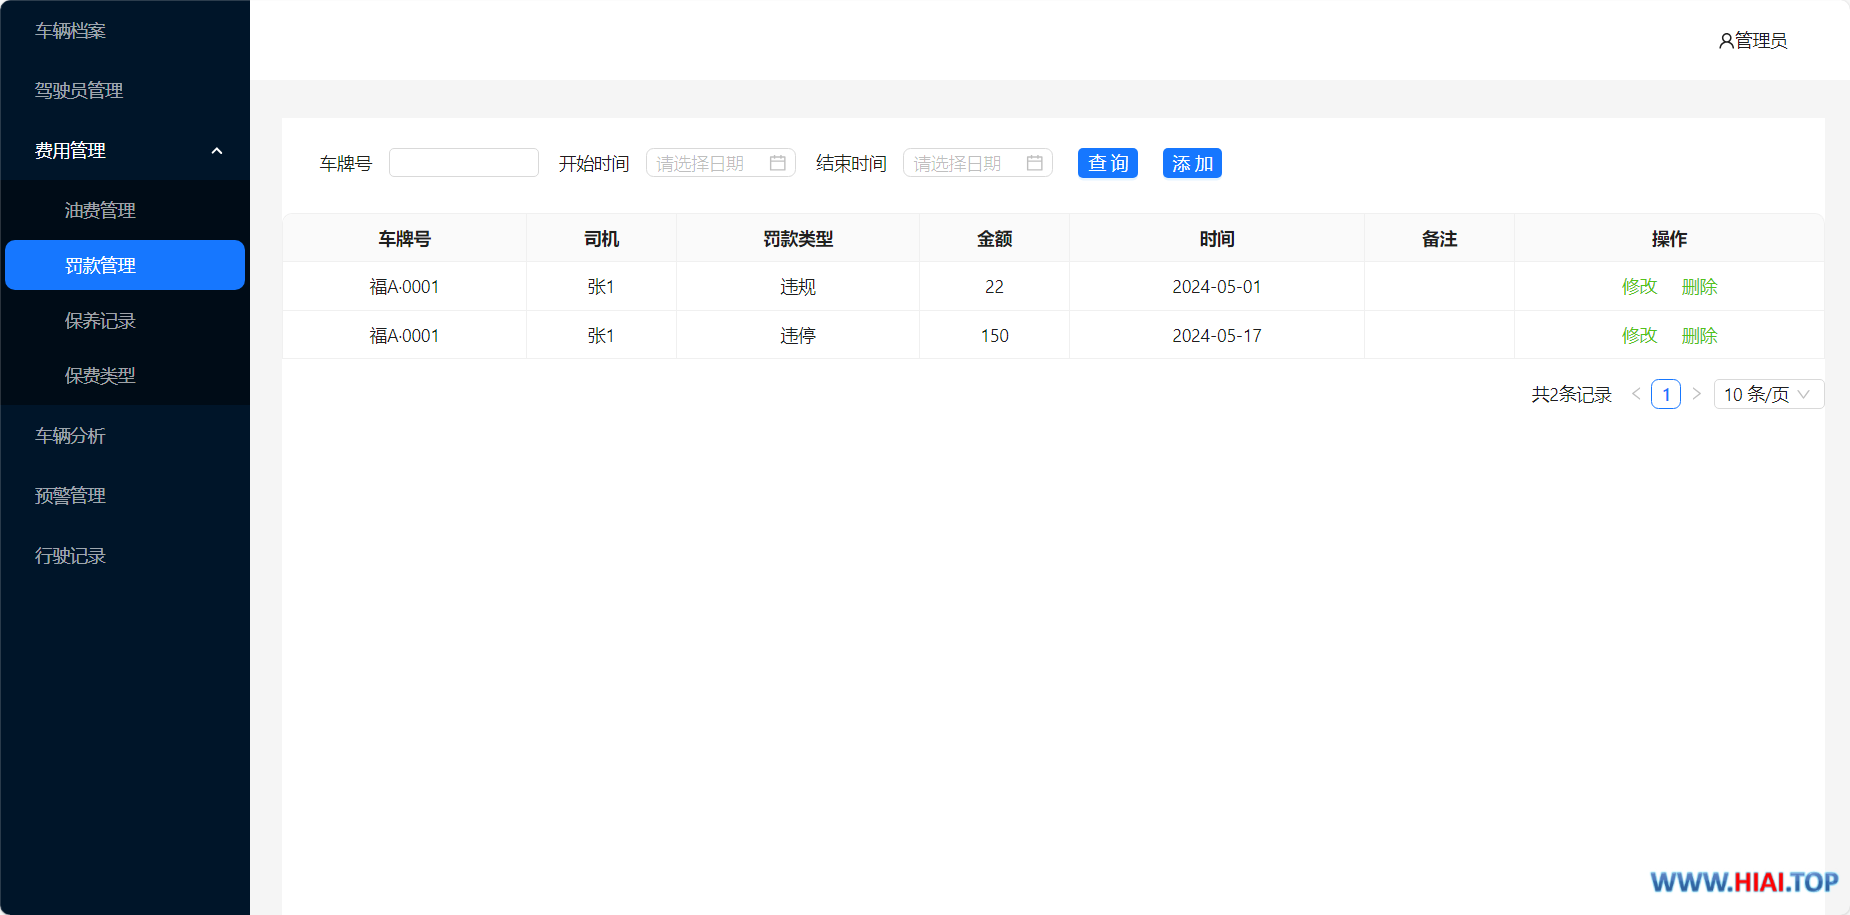Click the 时间 column header
1850x915 pixels.
[x=1217, y=239]
